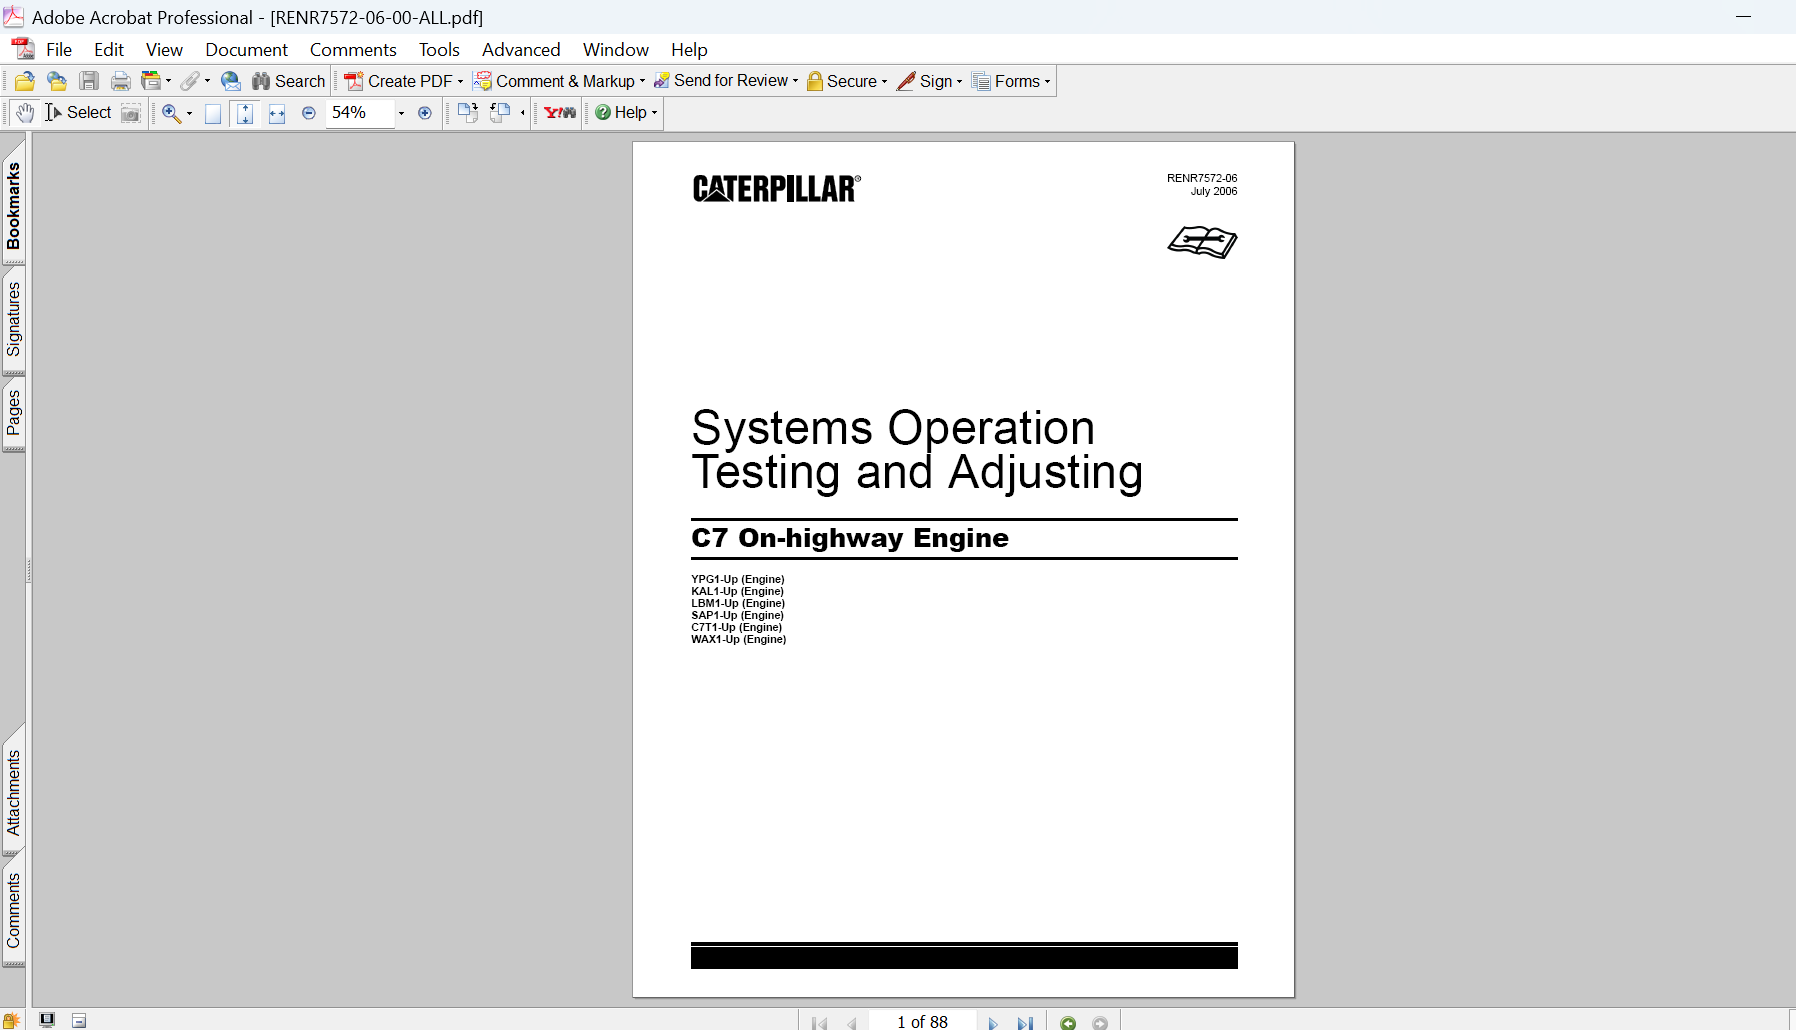
Task: Show the Pages side panel
Action: pos(13,413)
